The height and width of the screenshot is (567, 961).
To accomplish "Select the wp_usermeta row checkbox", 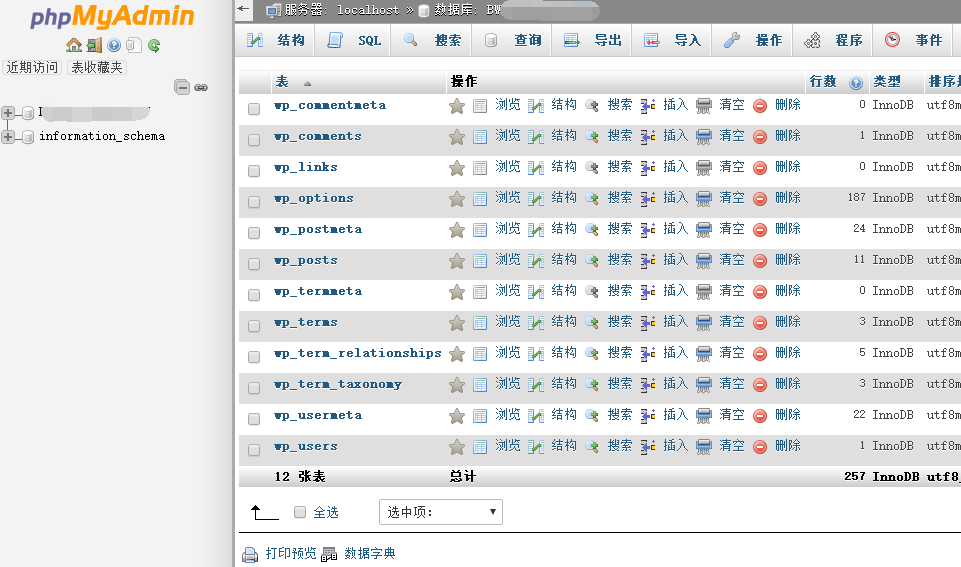I will click(254, 417).
